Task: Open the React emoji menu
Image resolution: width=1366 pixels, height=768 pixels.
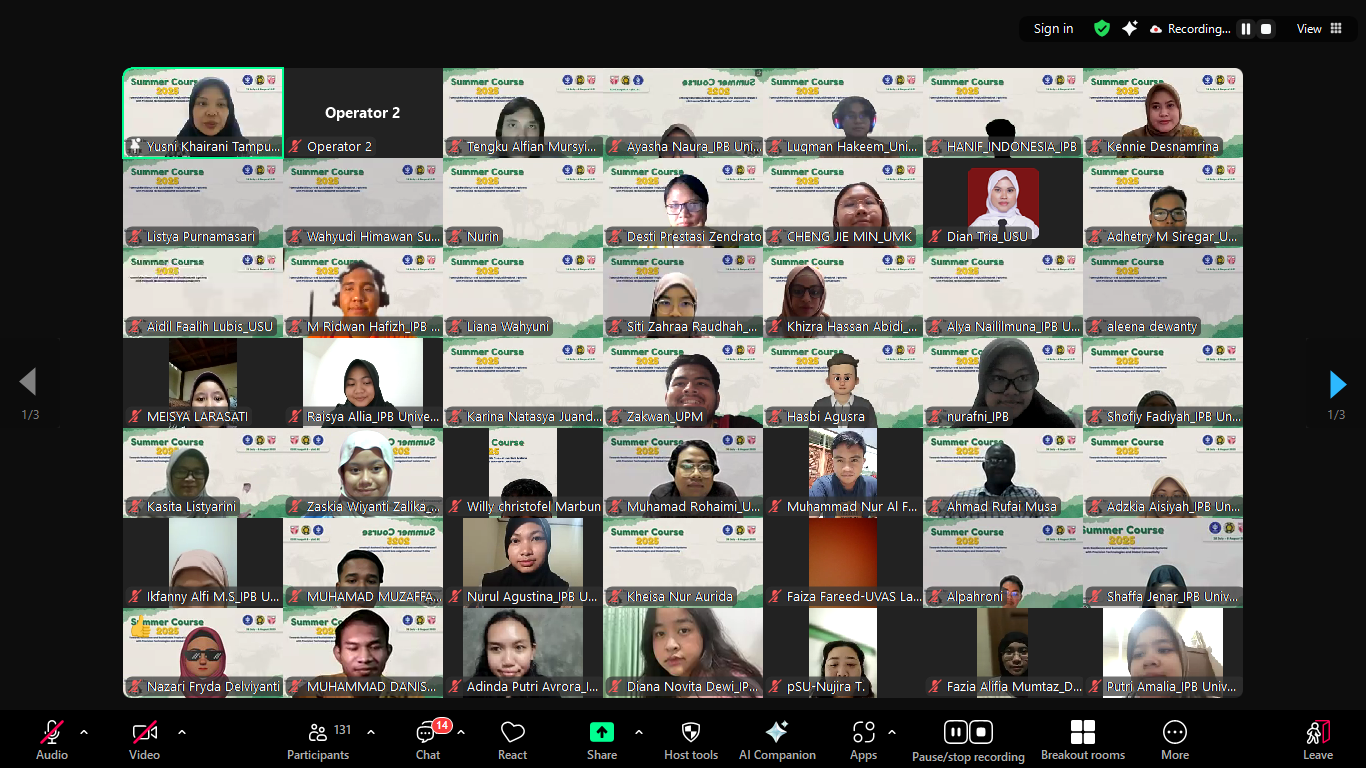Action: 512,740
